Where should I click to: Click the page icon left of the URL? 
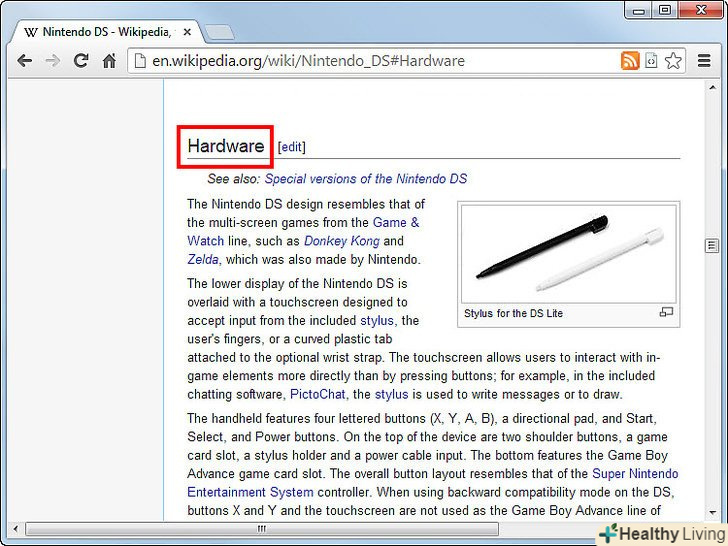139,61
